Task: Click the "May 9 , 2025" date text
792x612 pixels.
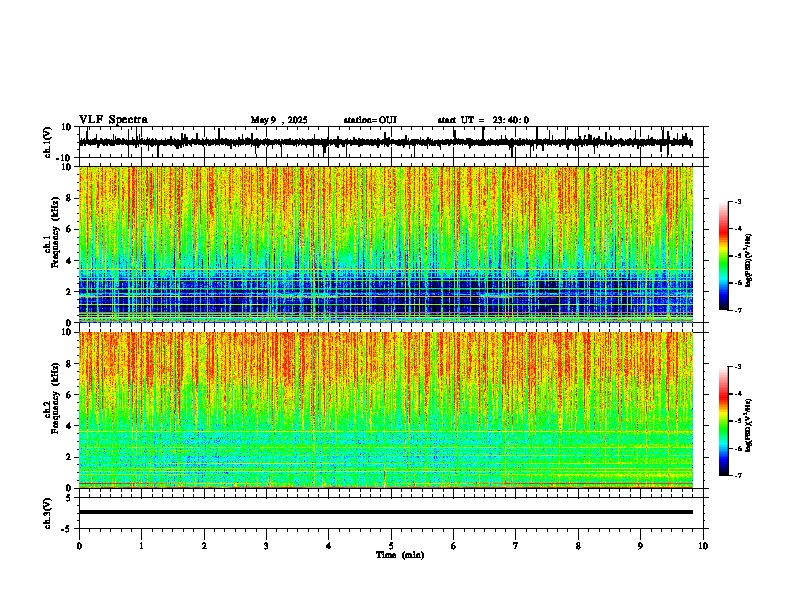Action: pyautogui.click(x=279, y=120)
